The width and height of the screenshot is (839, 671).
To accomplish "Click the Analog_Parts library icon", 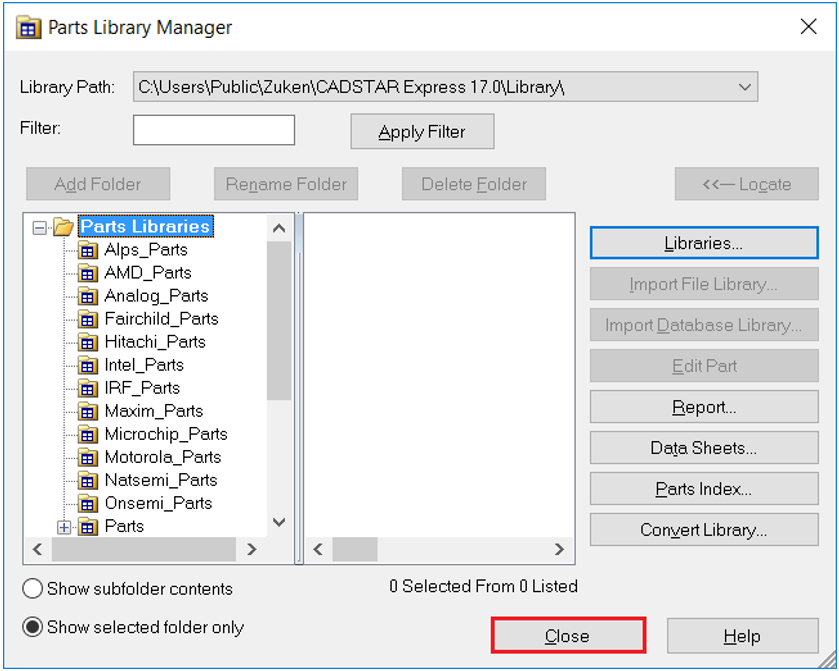I will coord(88,296).
